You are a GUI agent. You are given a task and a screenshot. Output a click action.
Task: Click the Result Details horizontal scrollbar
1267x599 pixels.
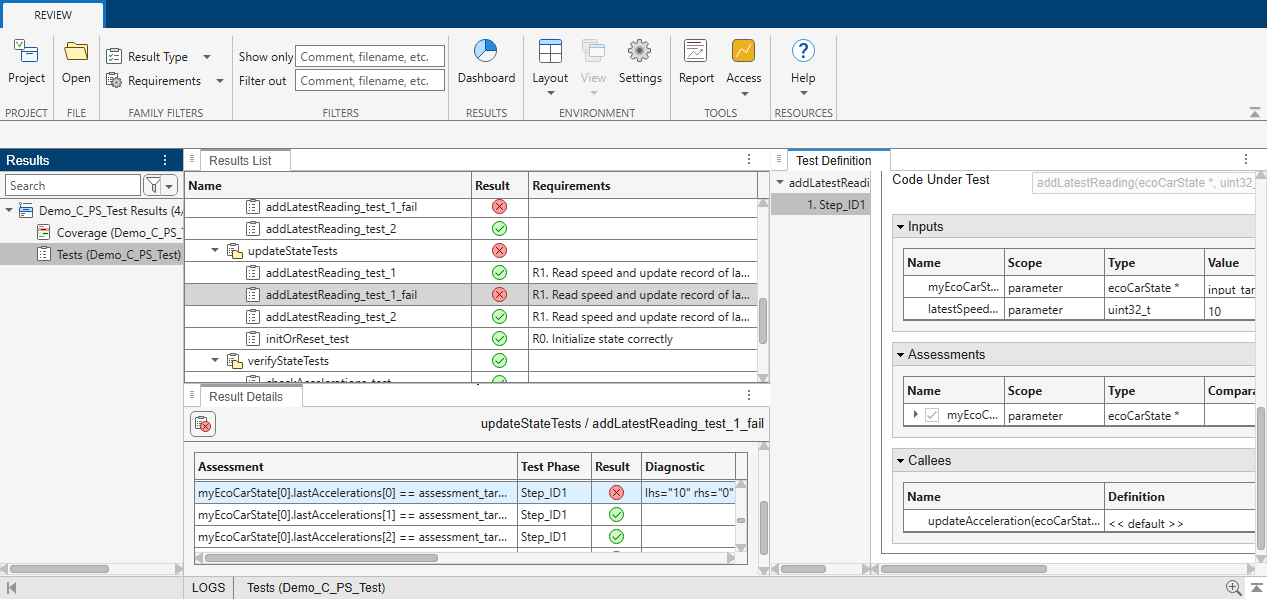320,558
